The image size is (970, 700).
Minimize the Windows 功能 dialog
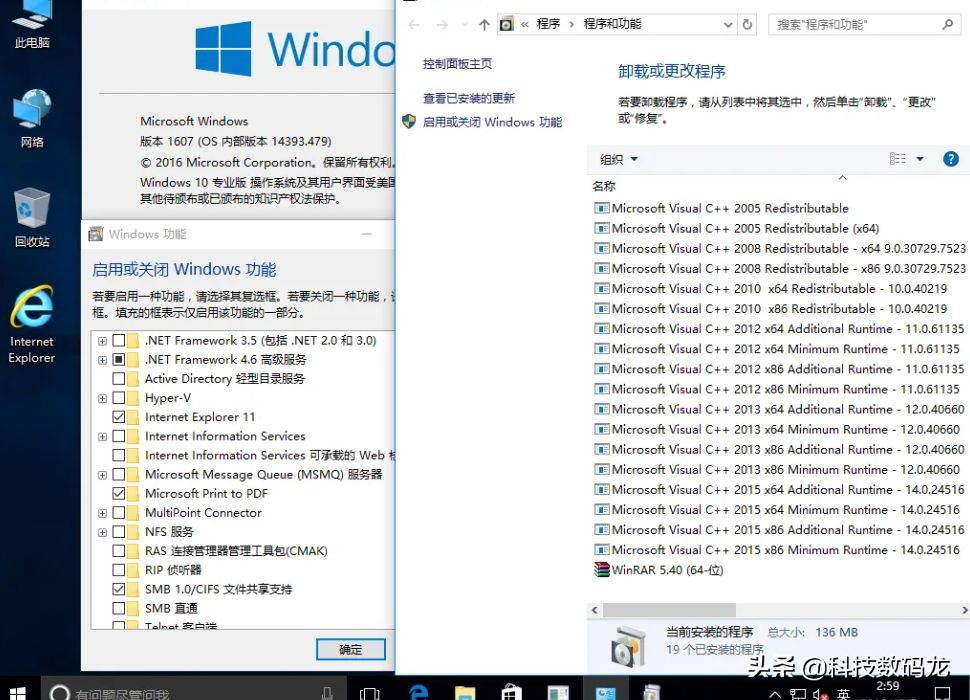367,234
